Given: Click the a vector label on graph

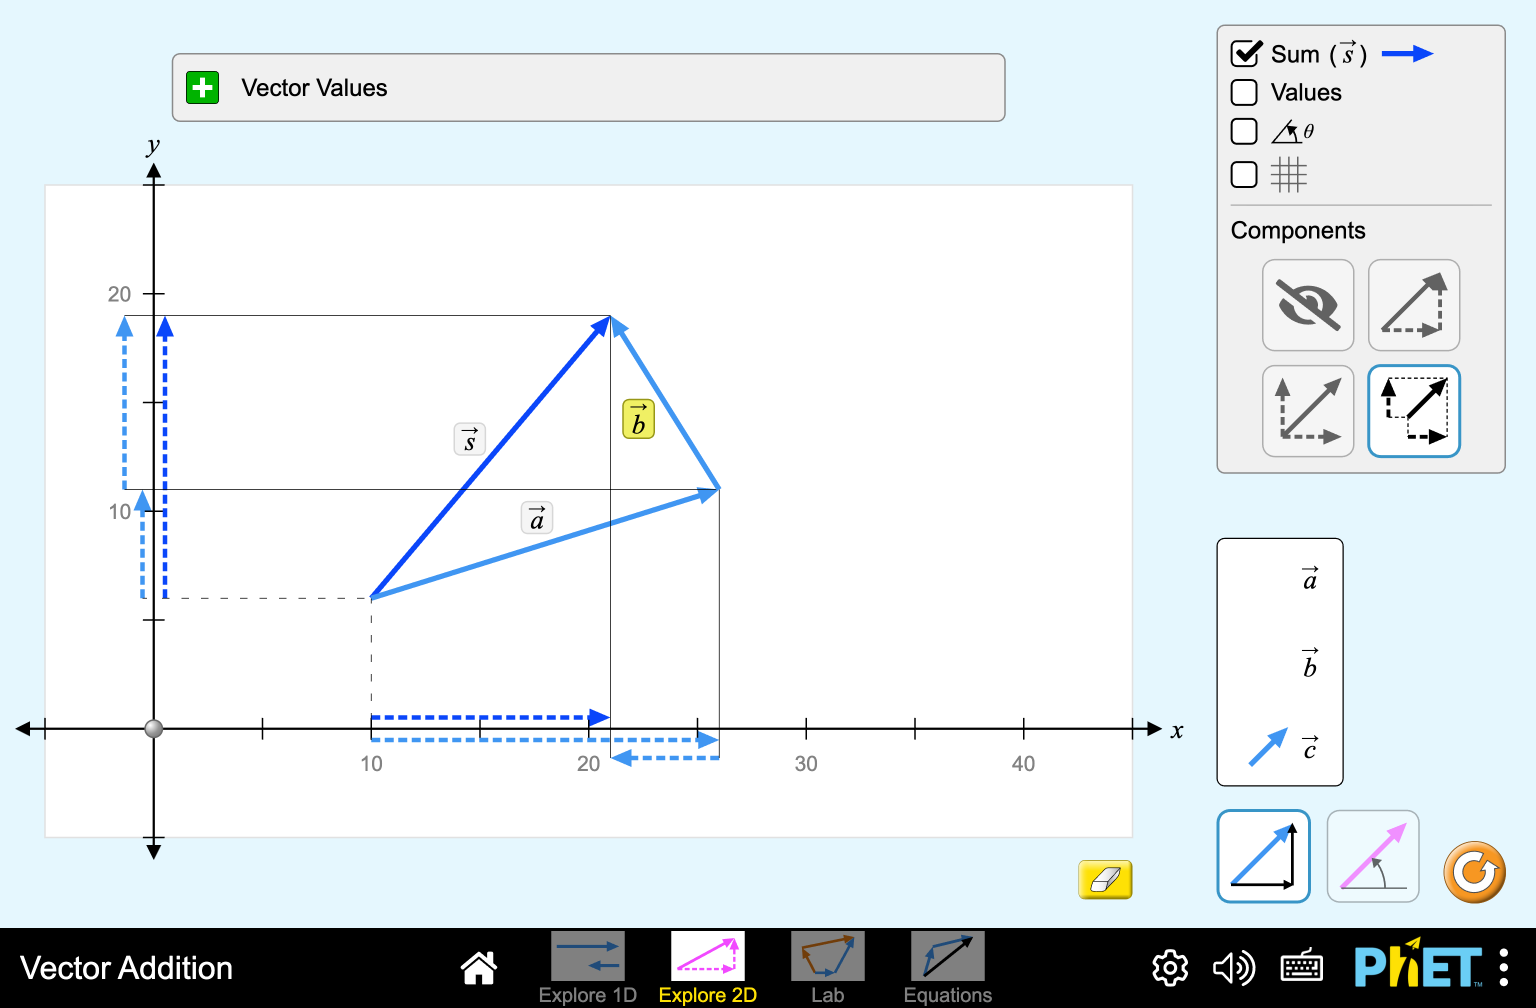Looking at the screenshot, I should (537, 517).
